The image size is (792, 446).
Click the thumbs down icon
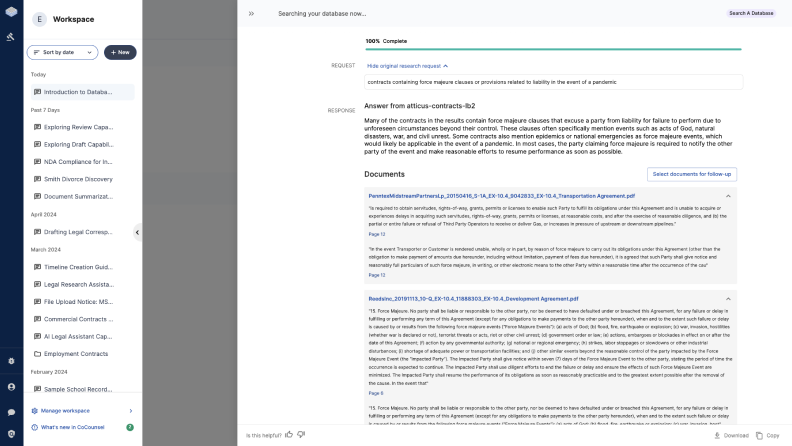click(x=301, y=434)
